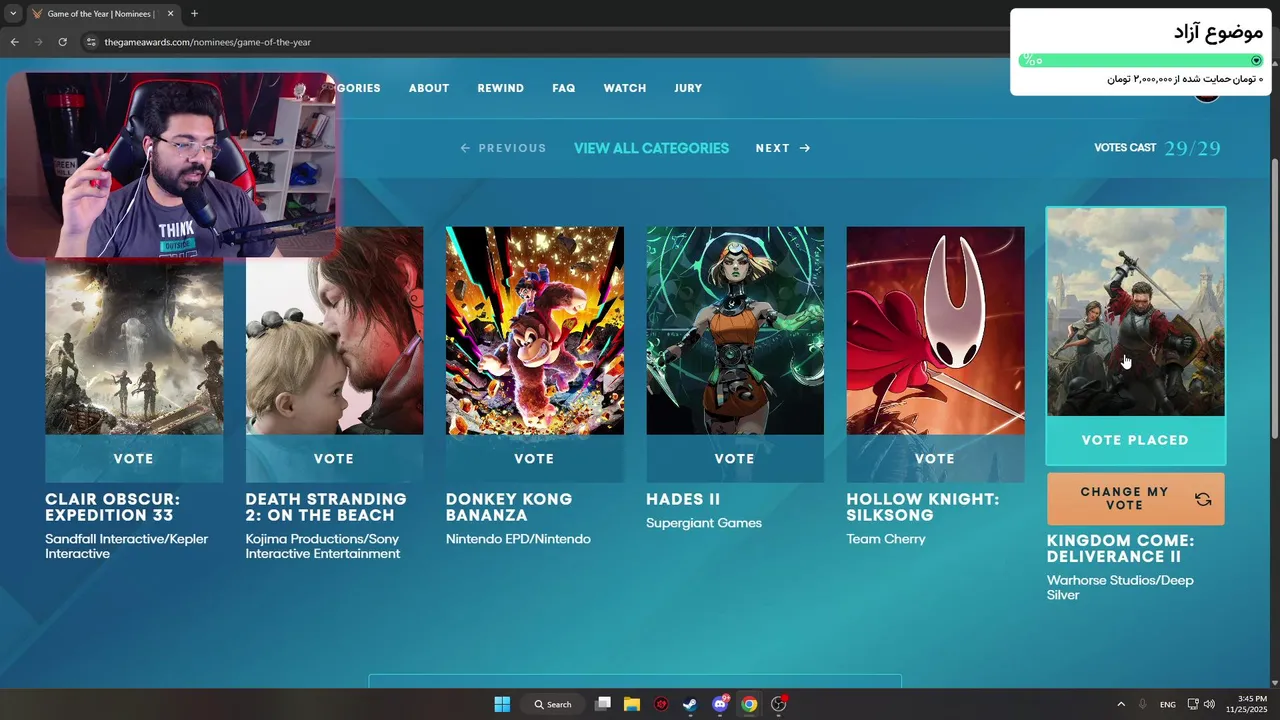Viewport: 1280px width, 720px height.
Task: Switch to Chrome in taskbar
Action: [749, 704]
